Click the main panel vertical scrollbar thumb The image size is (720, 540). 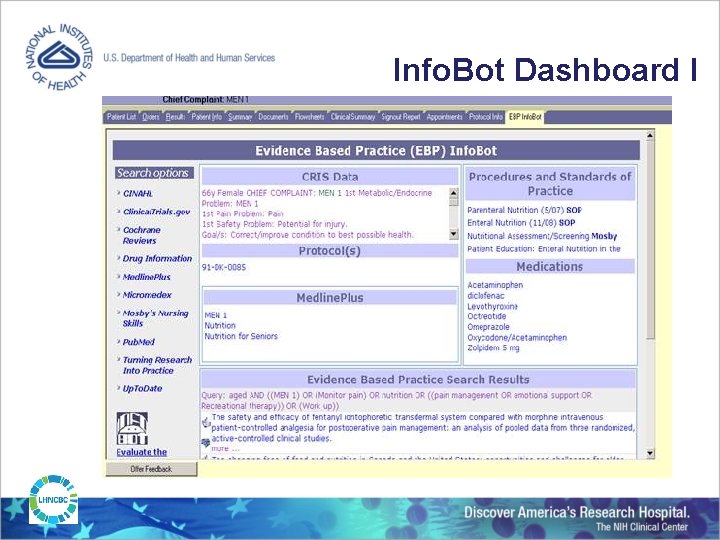click(650, 239)
